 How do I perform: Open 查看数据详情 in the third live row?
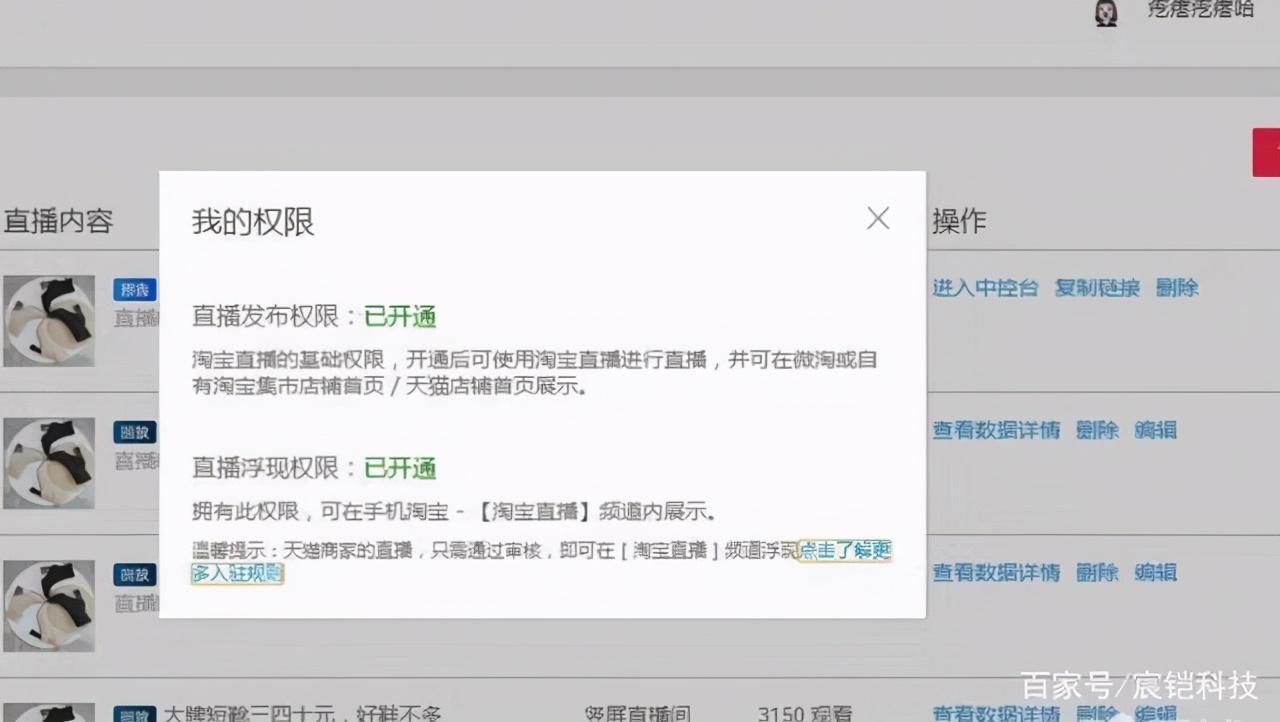[x=996, y=573]
